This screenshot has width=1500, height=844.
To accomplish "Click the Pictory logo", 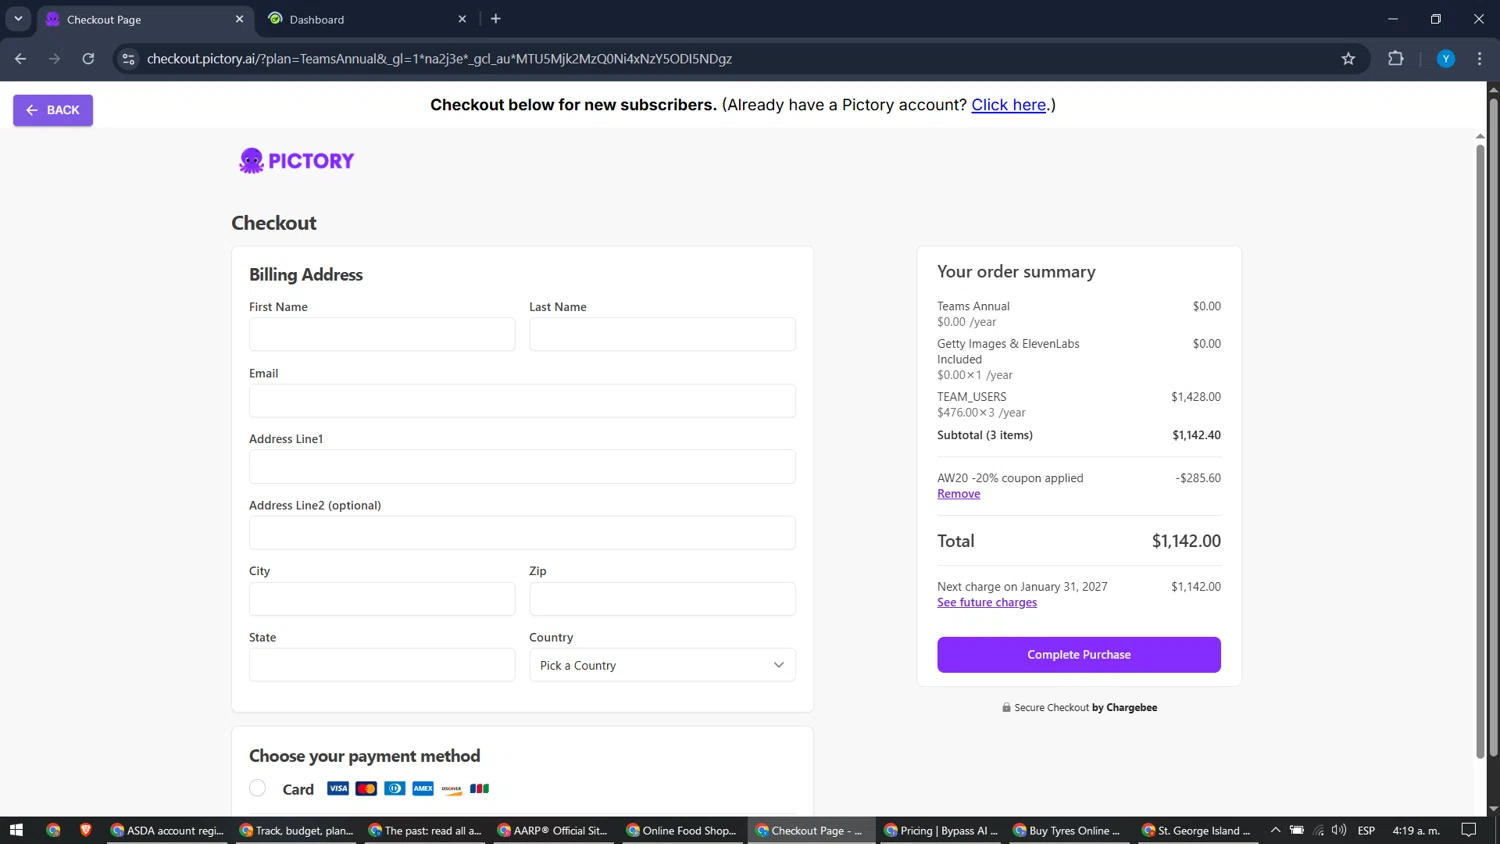I will pos(296,161).
